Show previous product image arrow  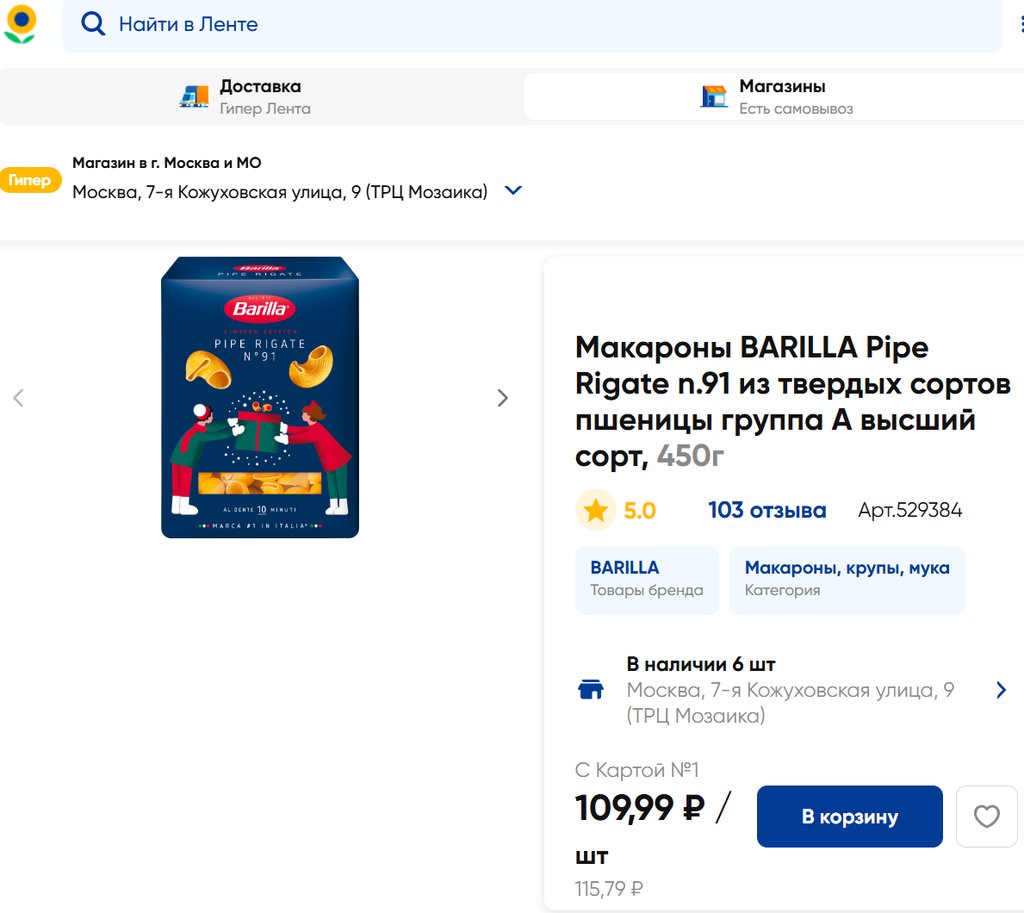point(18,398)
